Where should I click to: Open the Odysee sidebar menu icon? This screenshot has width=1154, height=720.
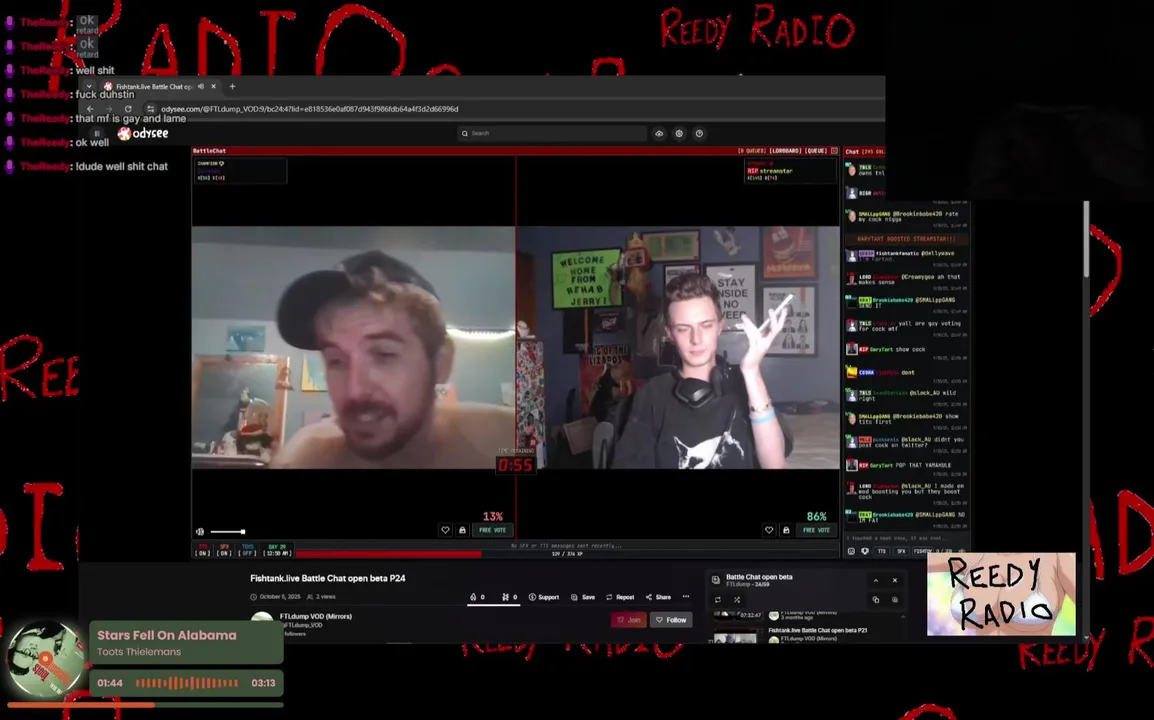coord(96,133)
